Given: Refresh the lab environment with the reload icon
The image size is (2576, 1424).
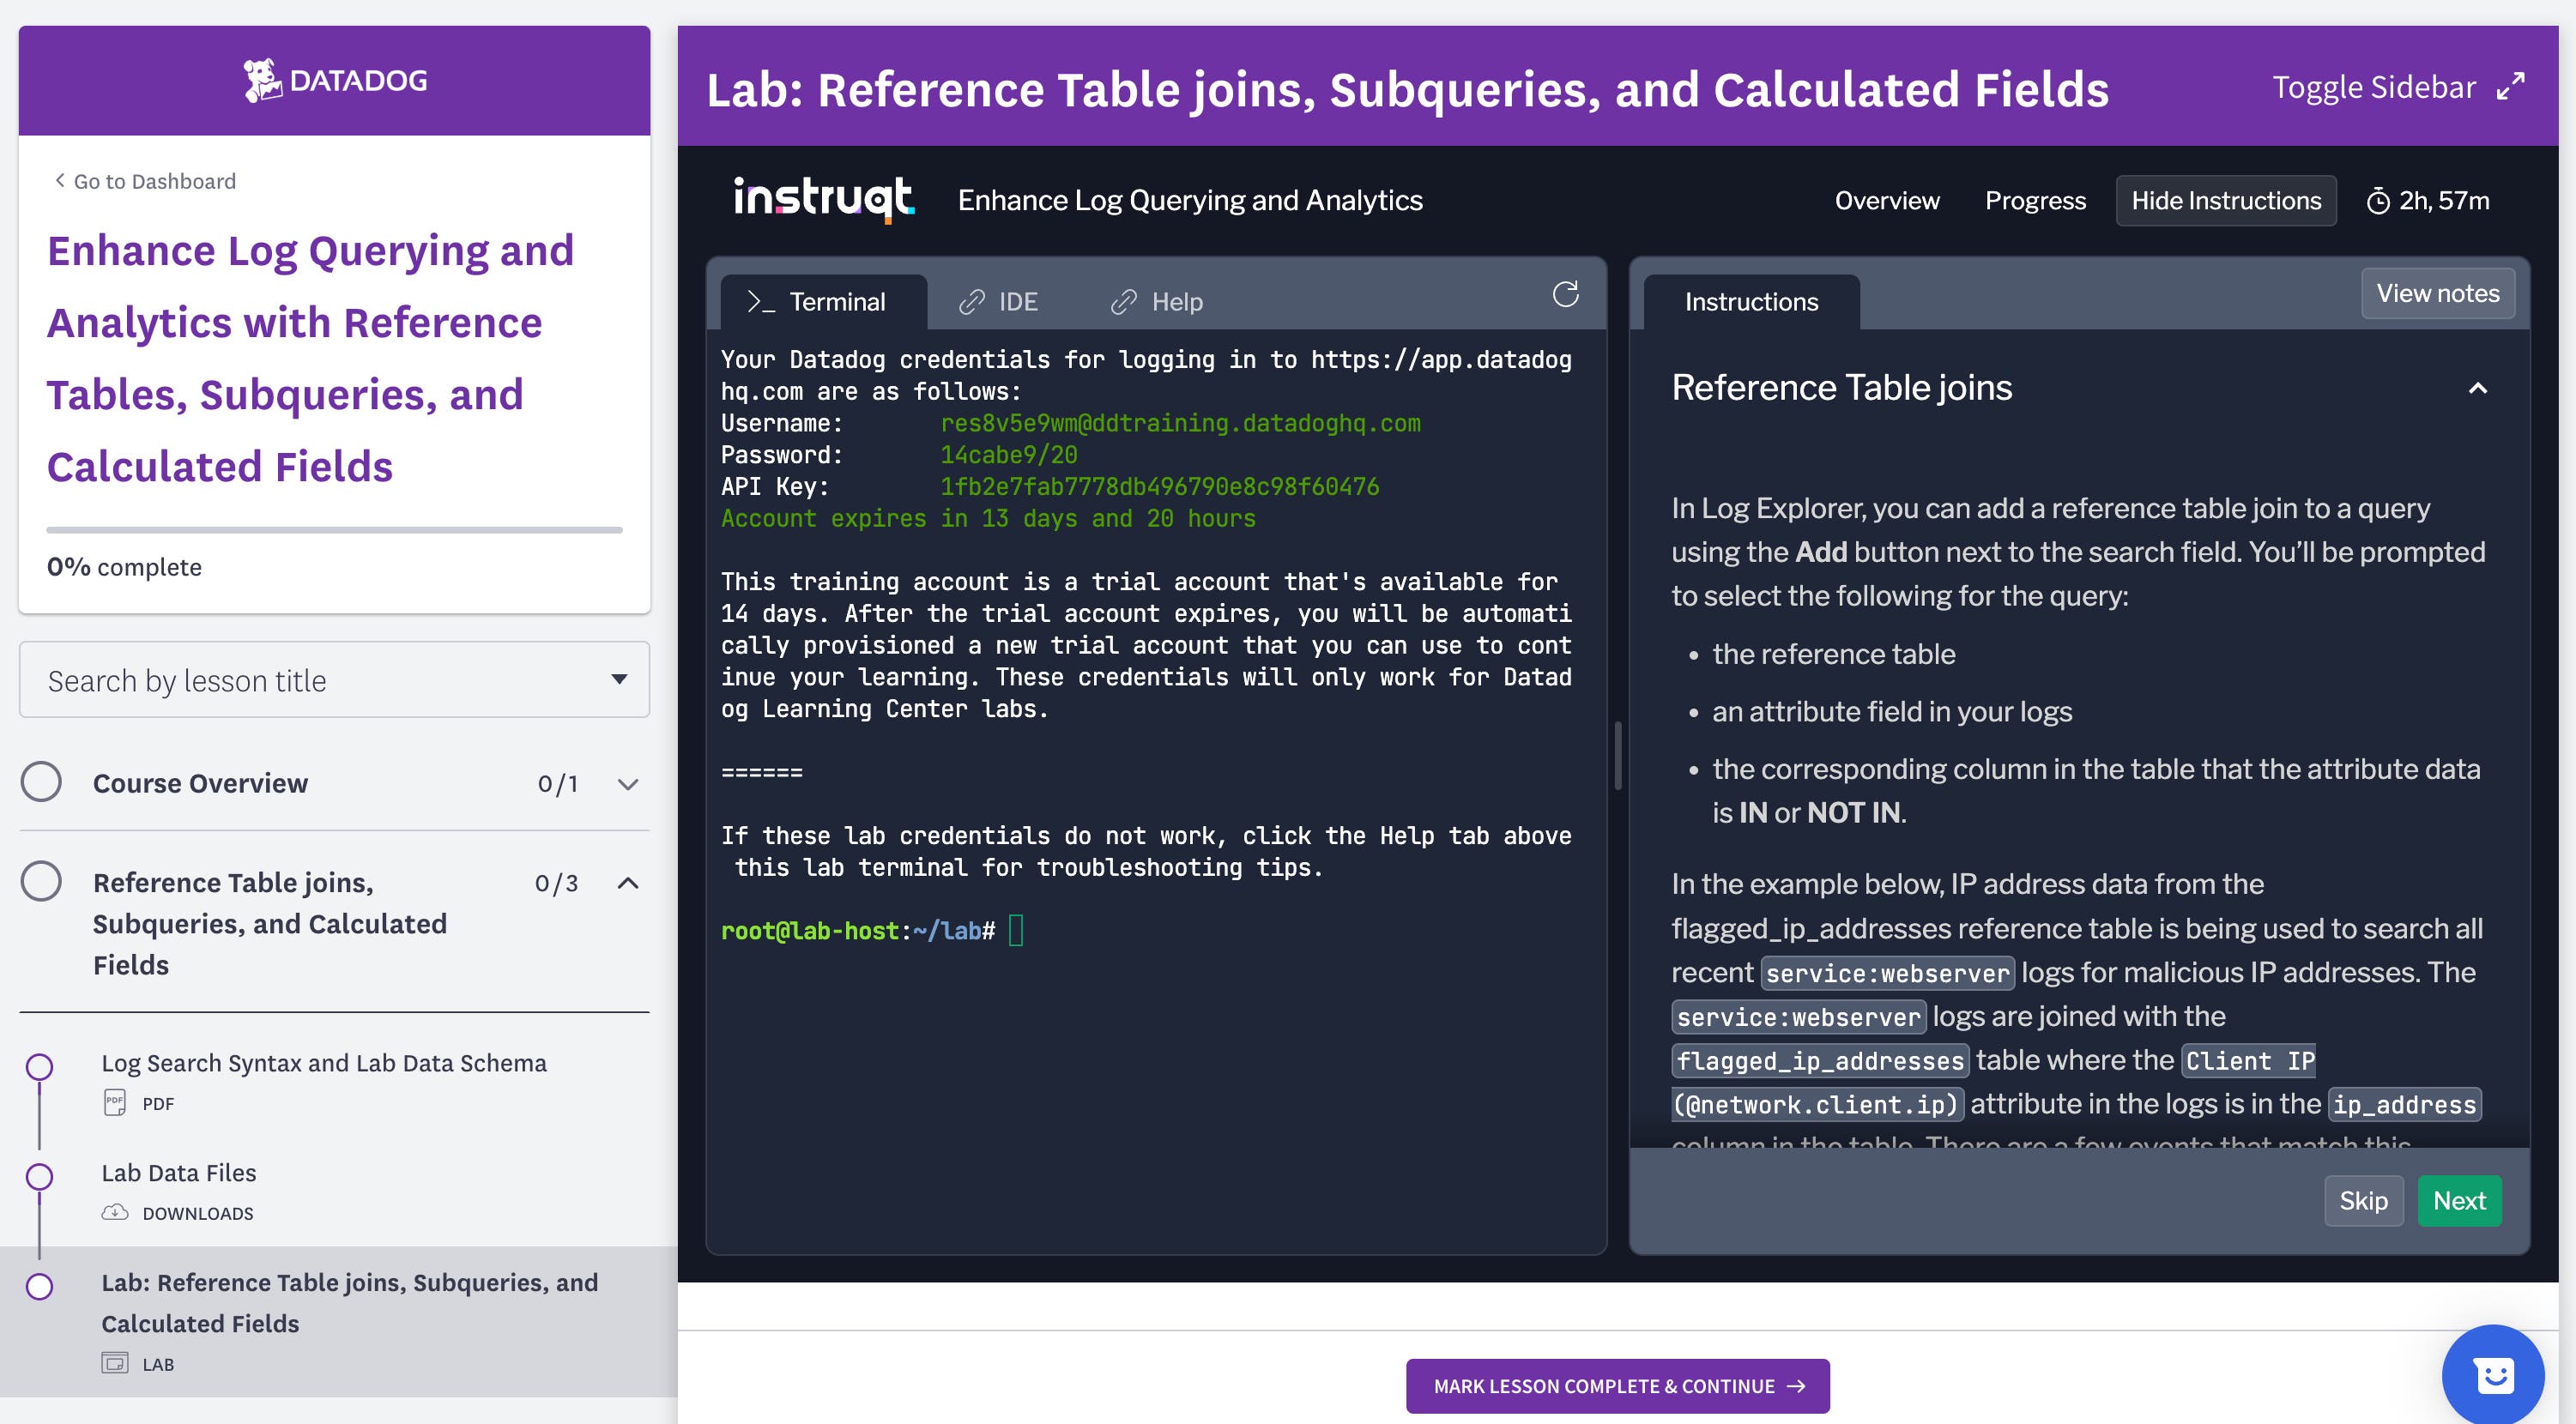Looking at the screenshot, I should pyautogui.click(x=1566, y=294).
